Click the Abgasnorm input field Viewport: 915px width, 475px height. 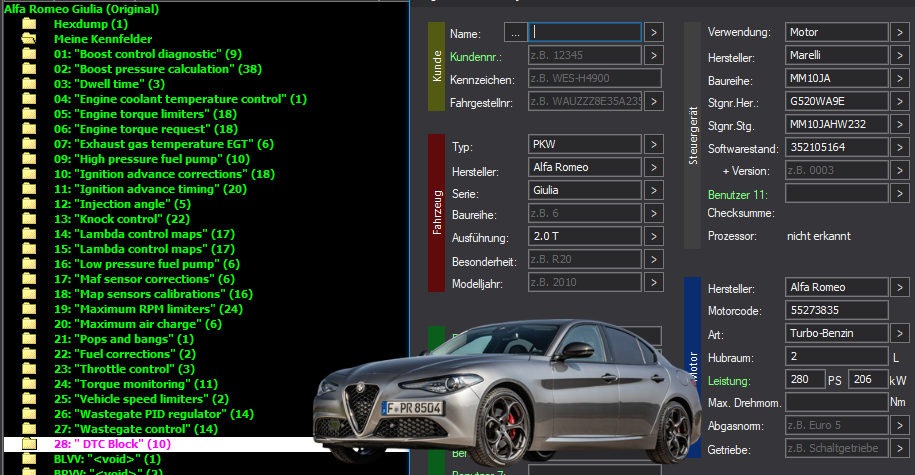click(837, 425)
